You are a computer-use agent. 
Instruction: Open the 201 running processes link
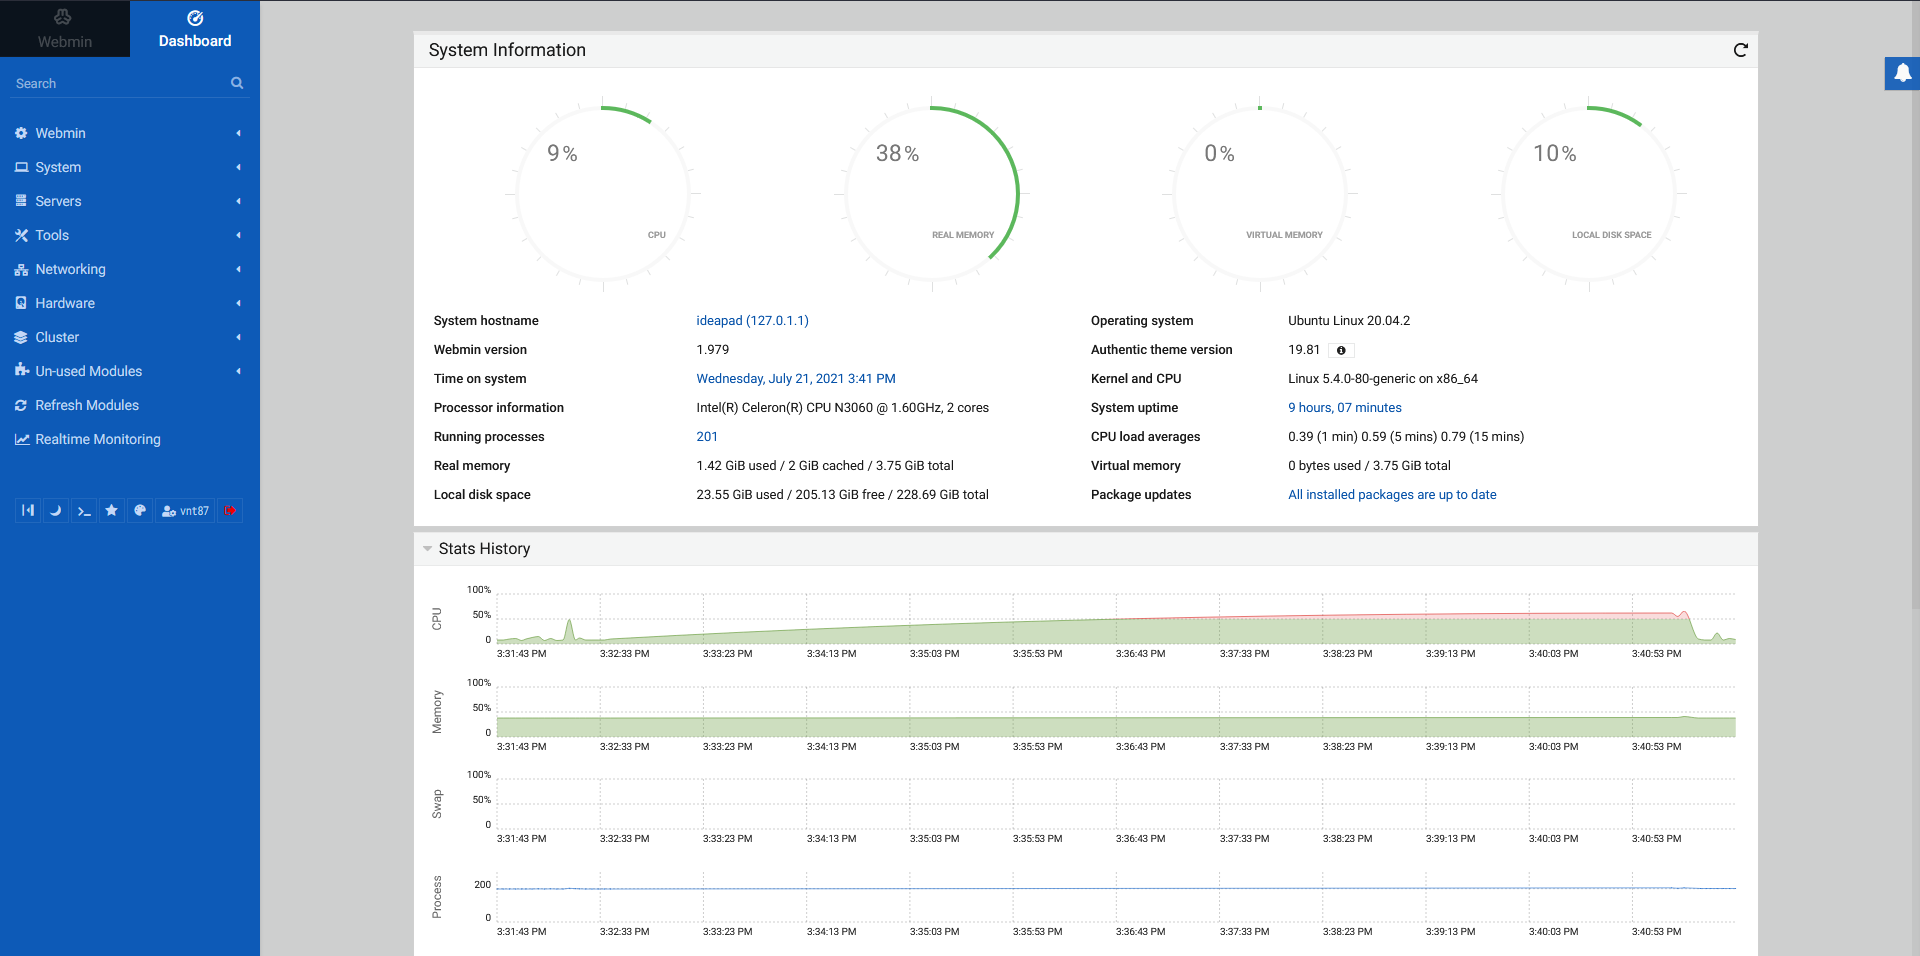coord(707,437)
